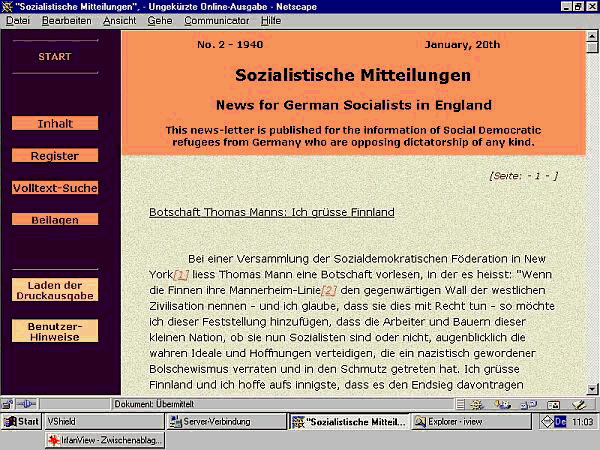Open Navigator from the component bar
This screenshot has height=450, width=600.
click(x=477, y=404)
